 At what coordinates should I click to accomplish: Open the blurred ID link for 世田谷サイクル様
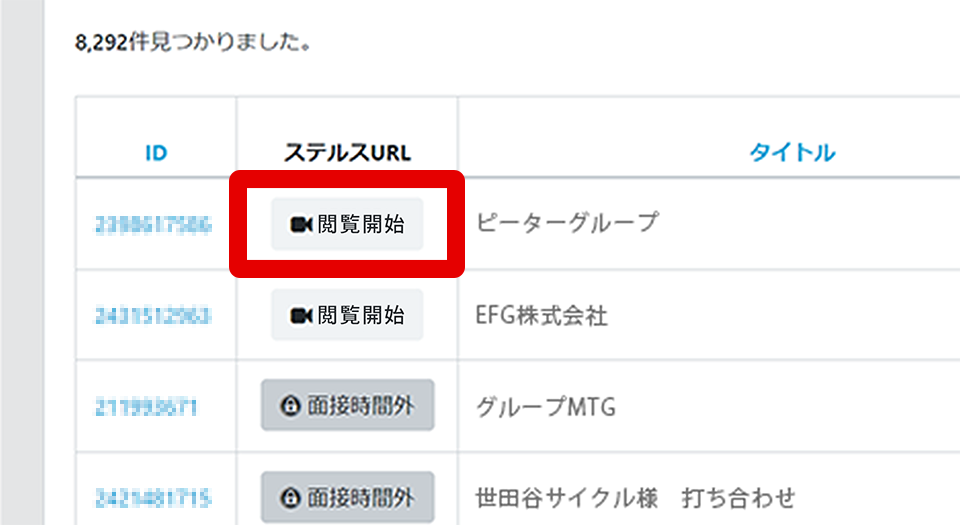tap(153, 498)
